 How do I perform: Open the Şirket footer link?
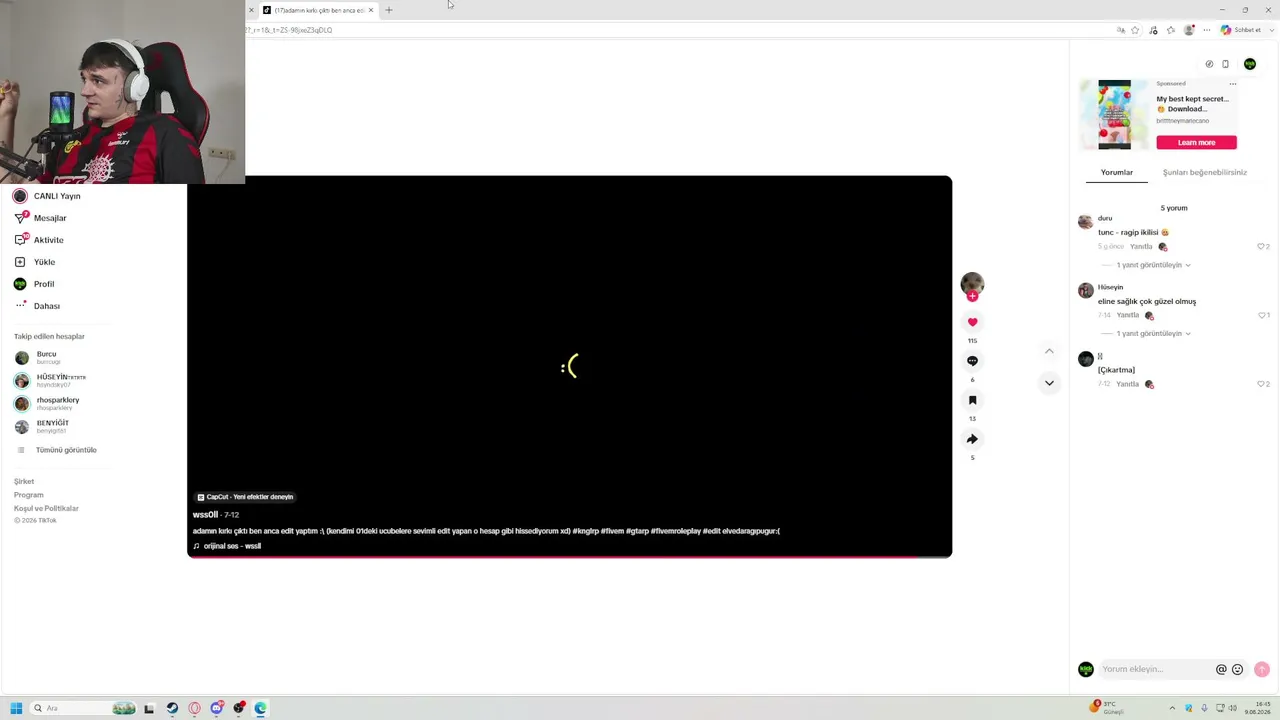tap(24, 482)
